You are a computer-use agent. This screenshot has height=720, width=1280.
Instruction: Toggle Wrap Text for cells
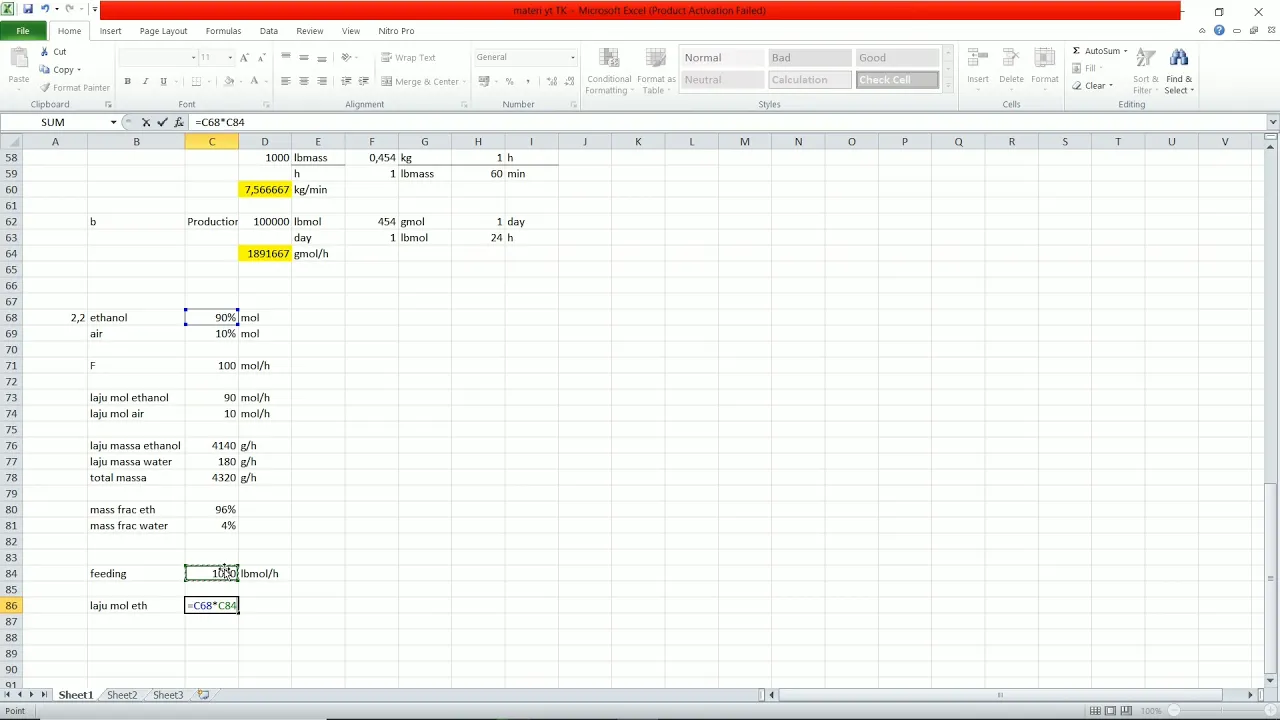click(x=408, y=58)
